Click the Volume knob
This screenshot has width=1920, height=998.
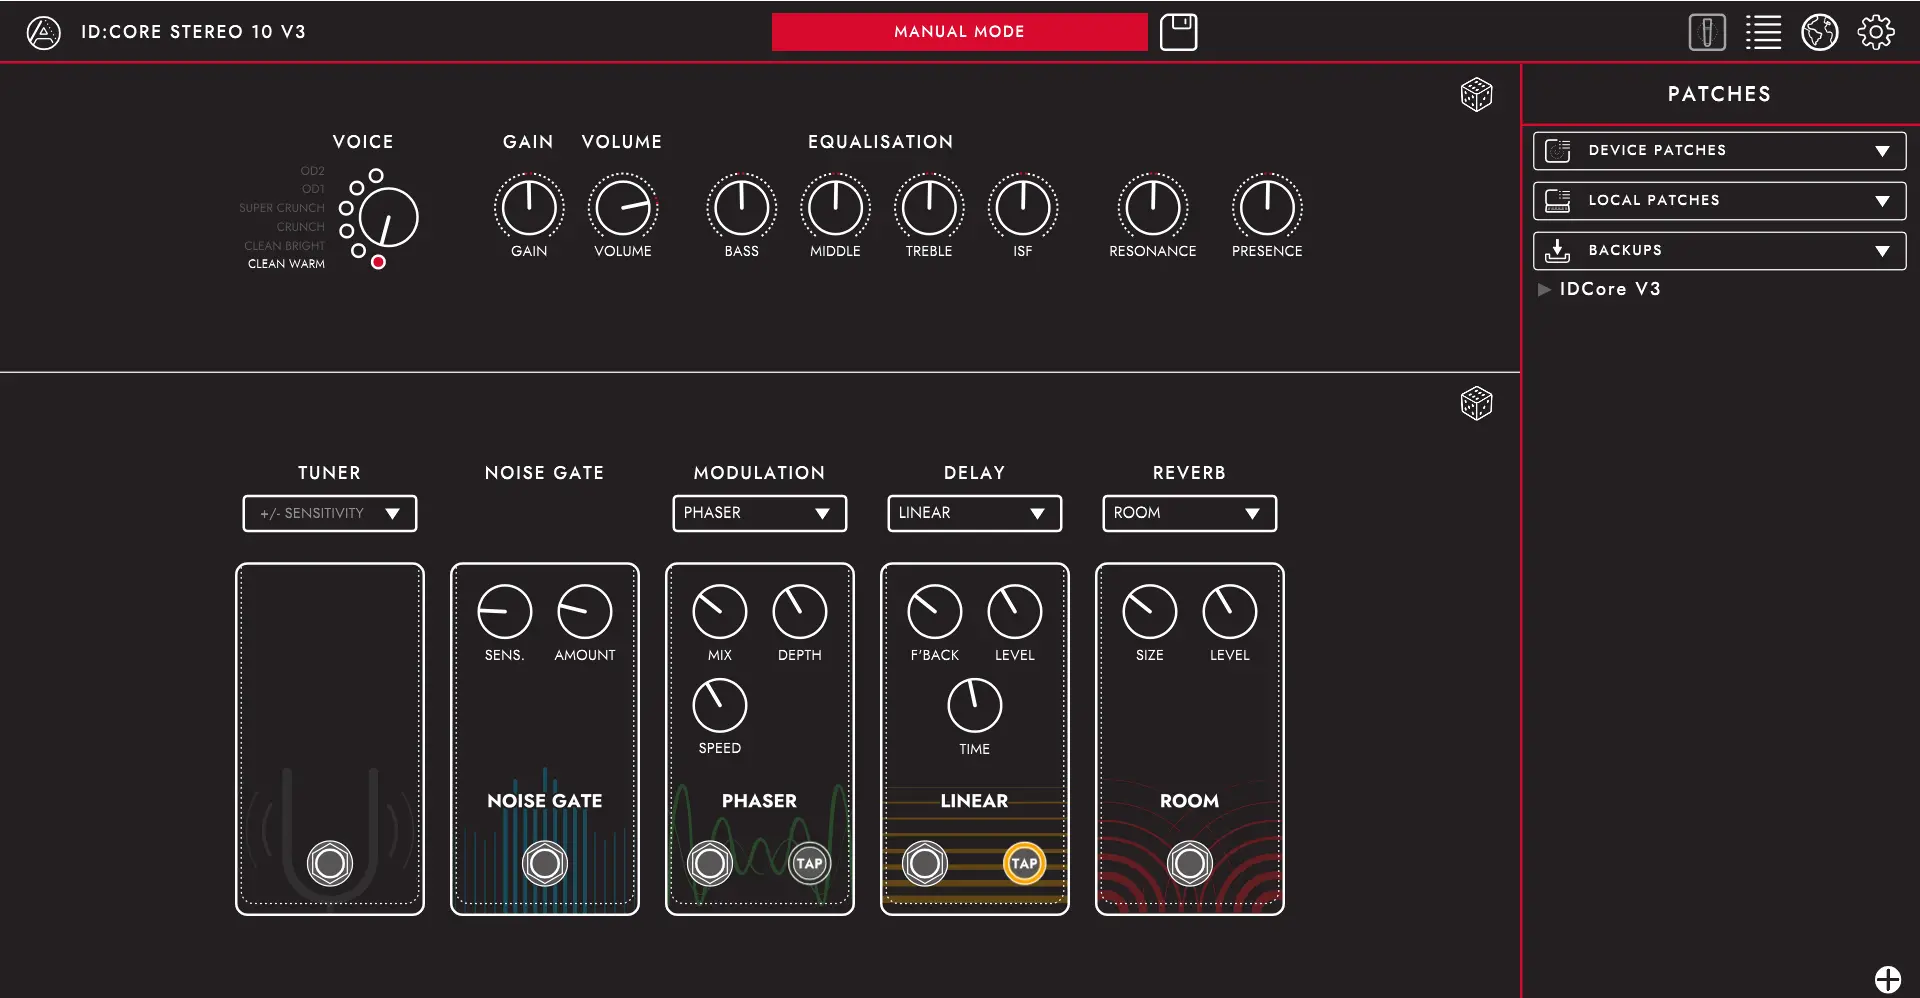coord(623,208)
